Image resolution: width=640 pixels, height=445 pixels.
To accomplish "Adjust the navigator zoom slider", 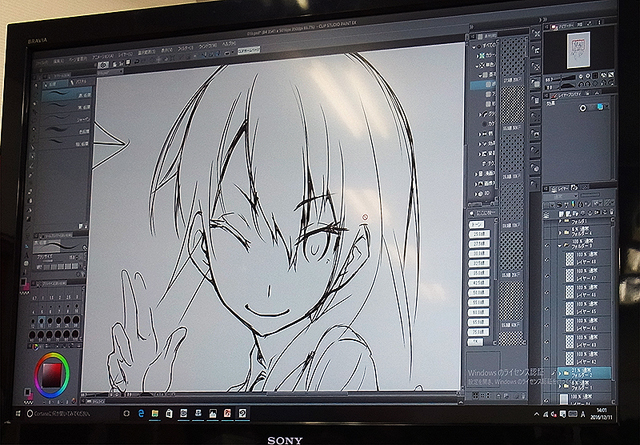I will [x=565, y=77].
